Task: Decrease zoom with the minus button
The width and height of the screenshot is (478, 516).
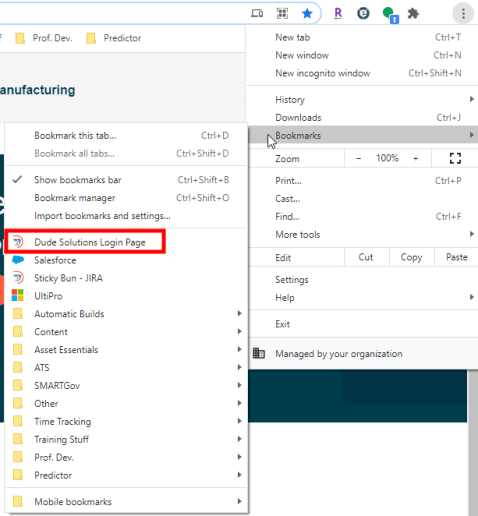Action: point(359,158)
